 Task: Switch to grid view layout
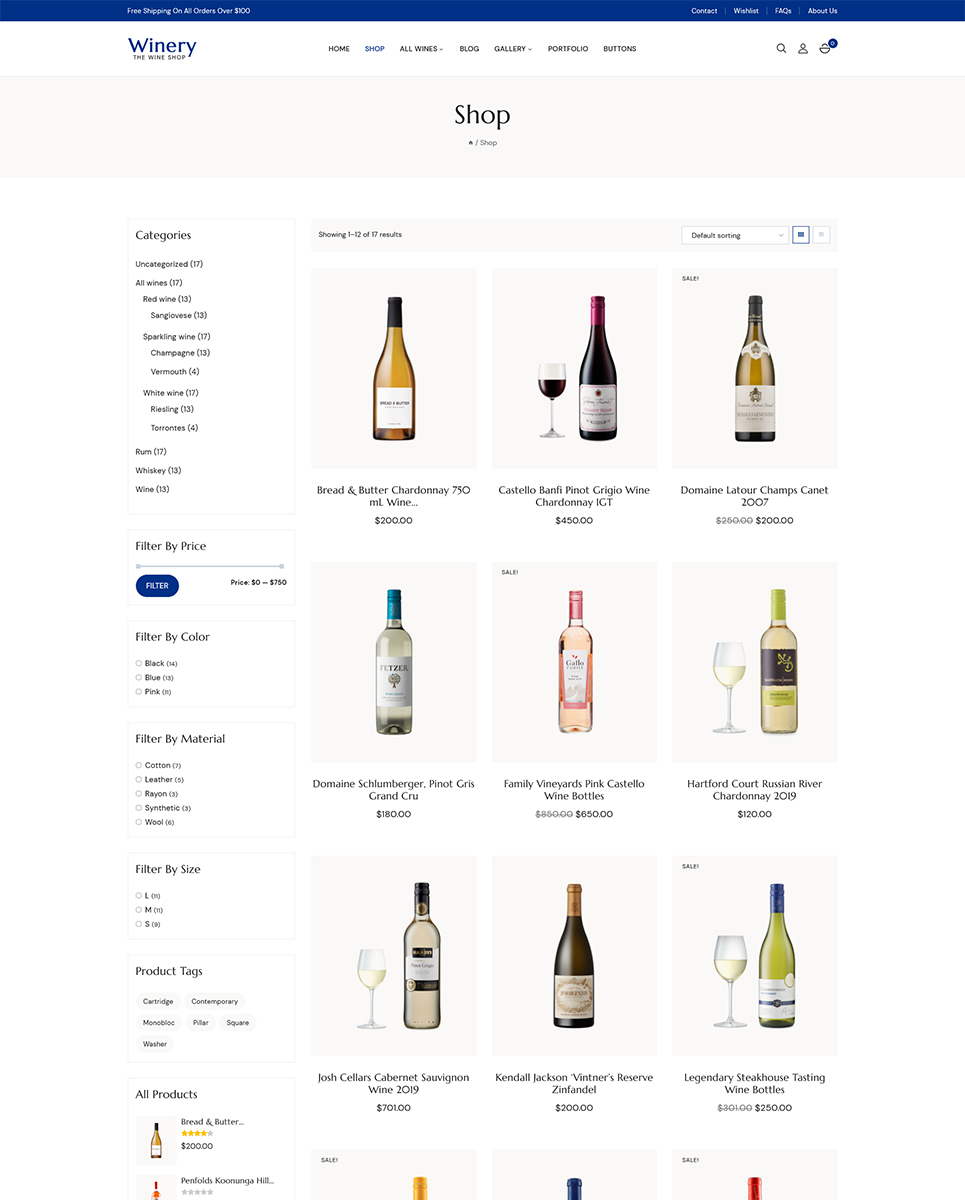(x=801, y=235)
